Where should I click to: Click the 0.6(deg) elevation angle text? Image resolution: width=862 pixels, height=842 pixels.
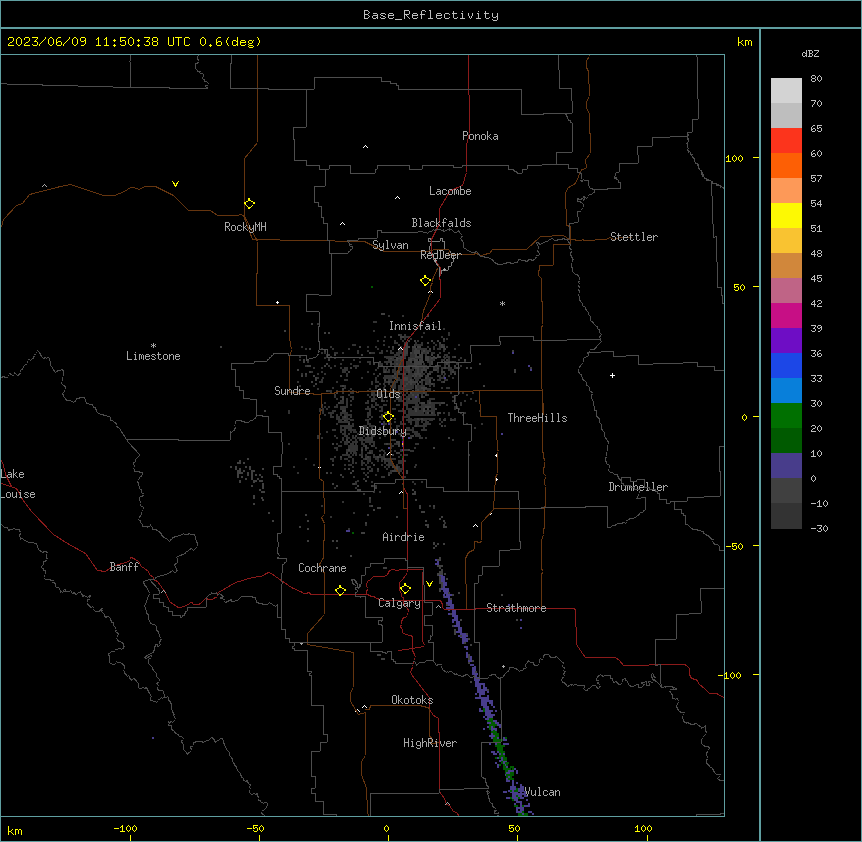click(x=230, y=42)
